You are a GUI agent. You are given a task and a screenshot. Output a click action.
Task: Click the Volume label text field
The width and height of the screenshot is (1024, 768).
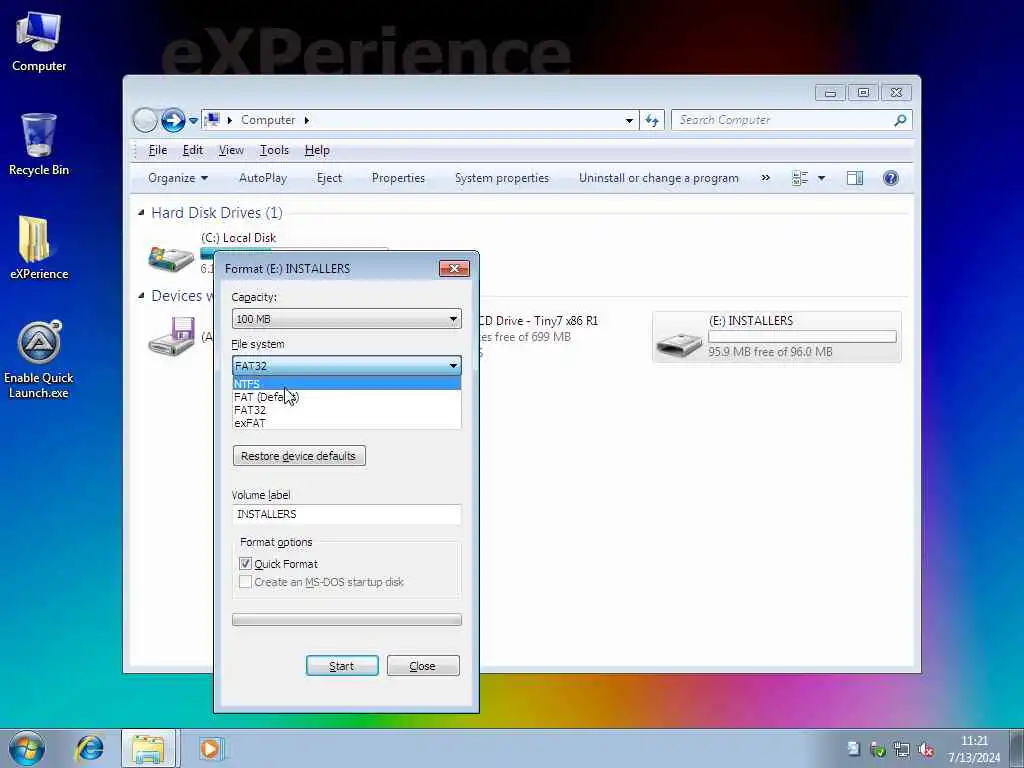coord(347,514)
